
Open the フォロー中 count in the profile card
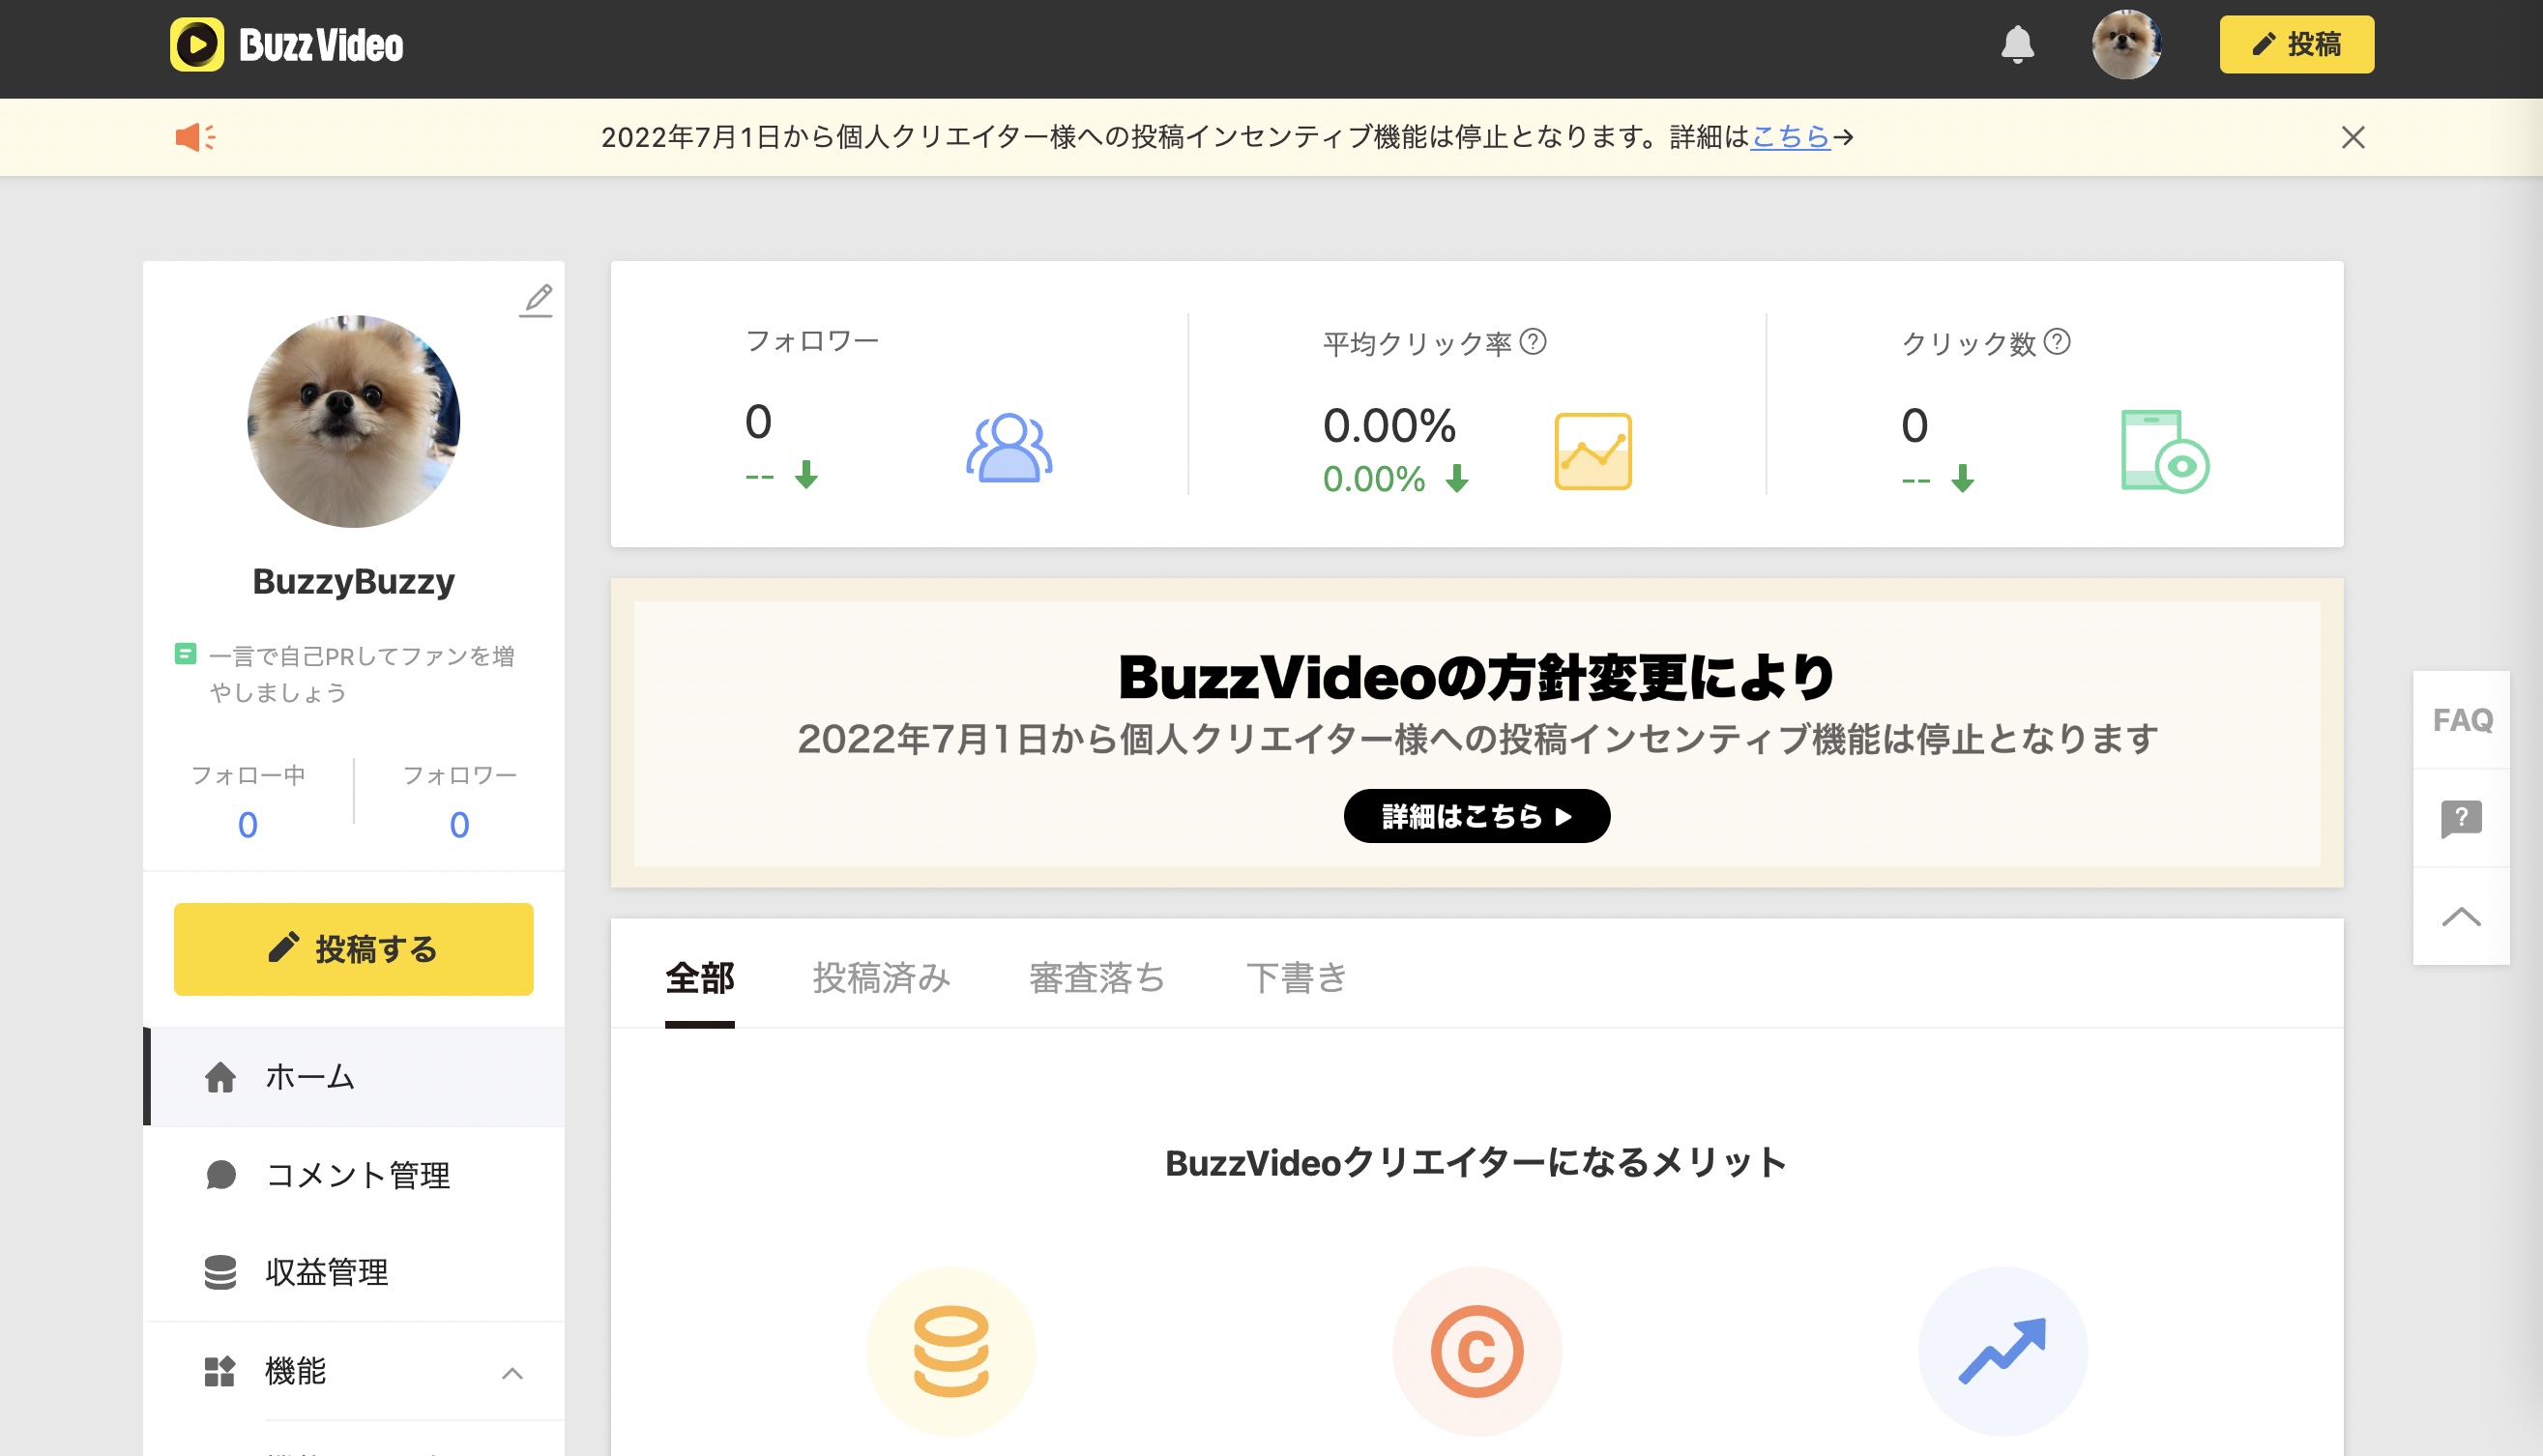pos(248,825)
